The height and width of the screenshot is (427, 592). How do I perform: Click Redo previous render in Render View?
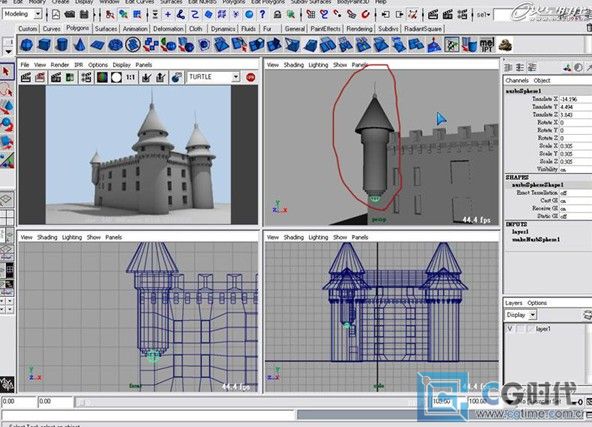(x=26, y=77)
